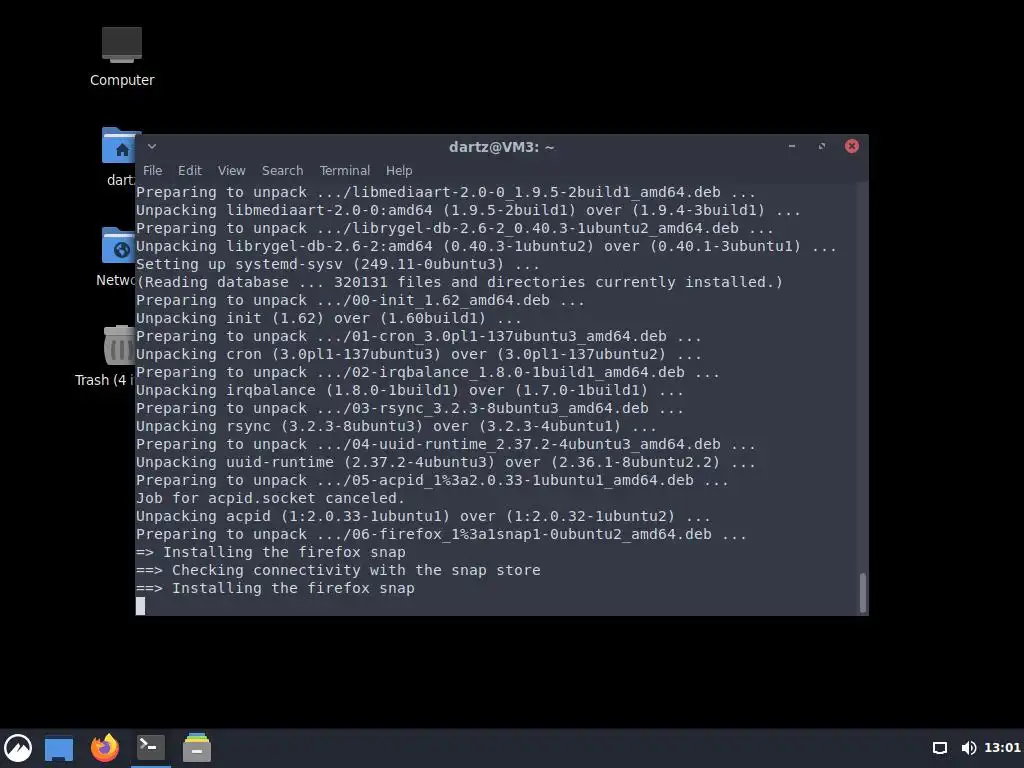Open the Terminal menu
Image resolution: width=1024 pixels, height=768 pixels.
tap(344, 170)
